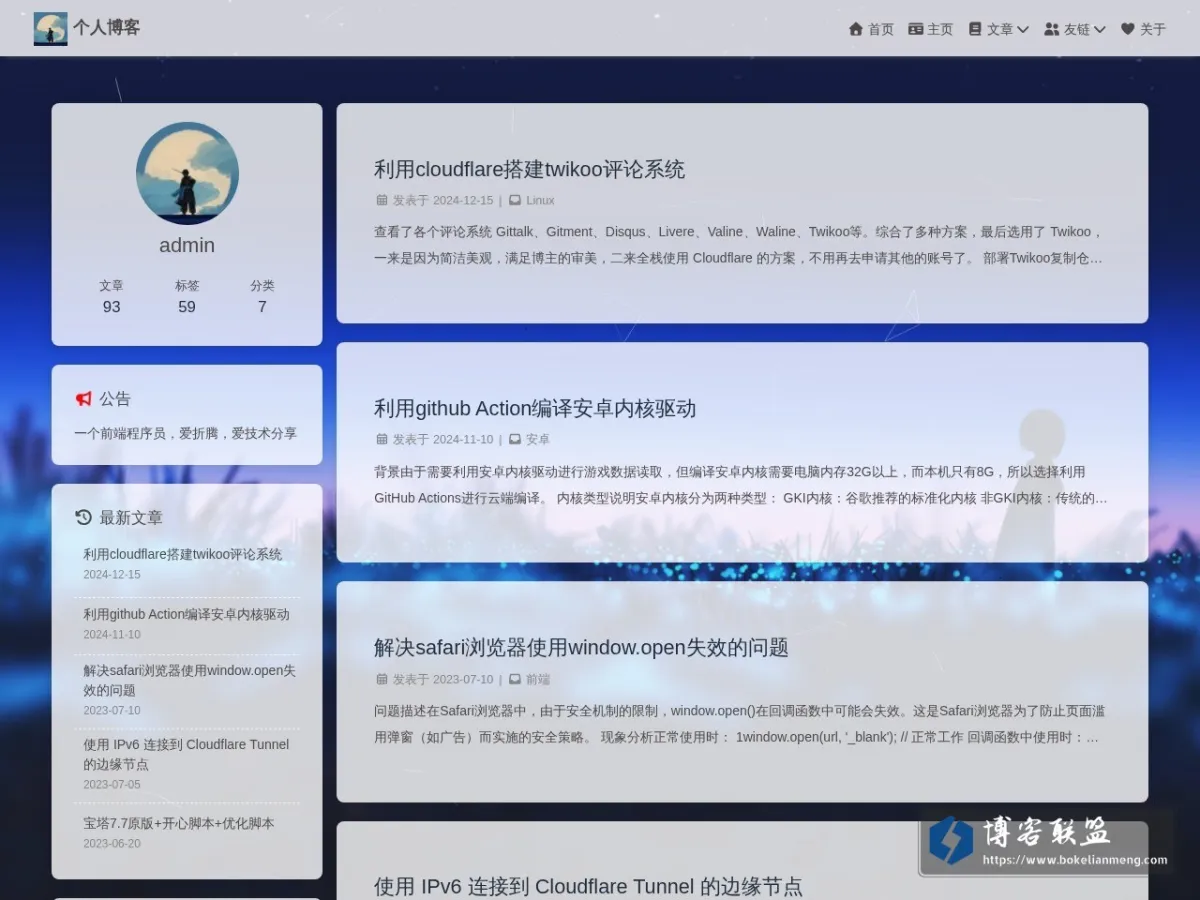Screen dimensions: 1200x900
Task: Click calendar icon beside 发表于 2024-11-10
Action: coord(382,439)
